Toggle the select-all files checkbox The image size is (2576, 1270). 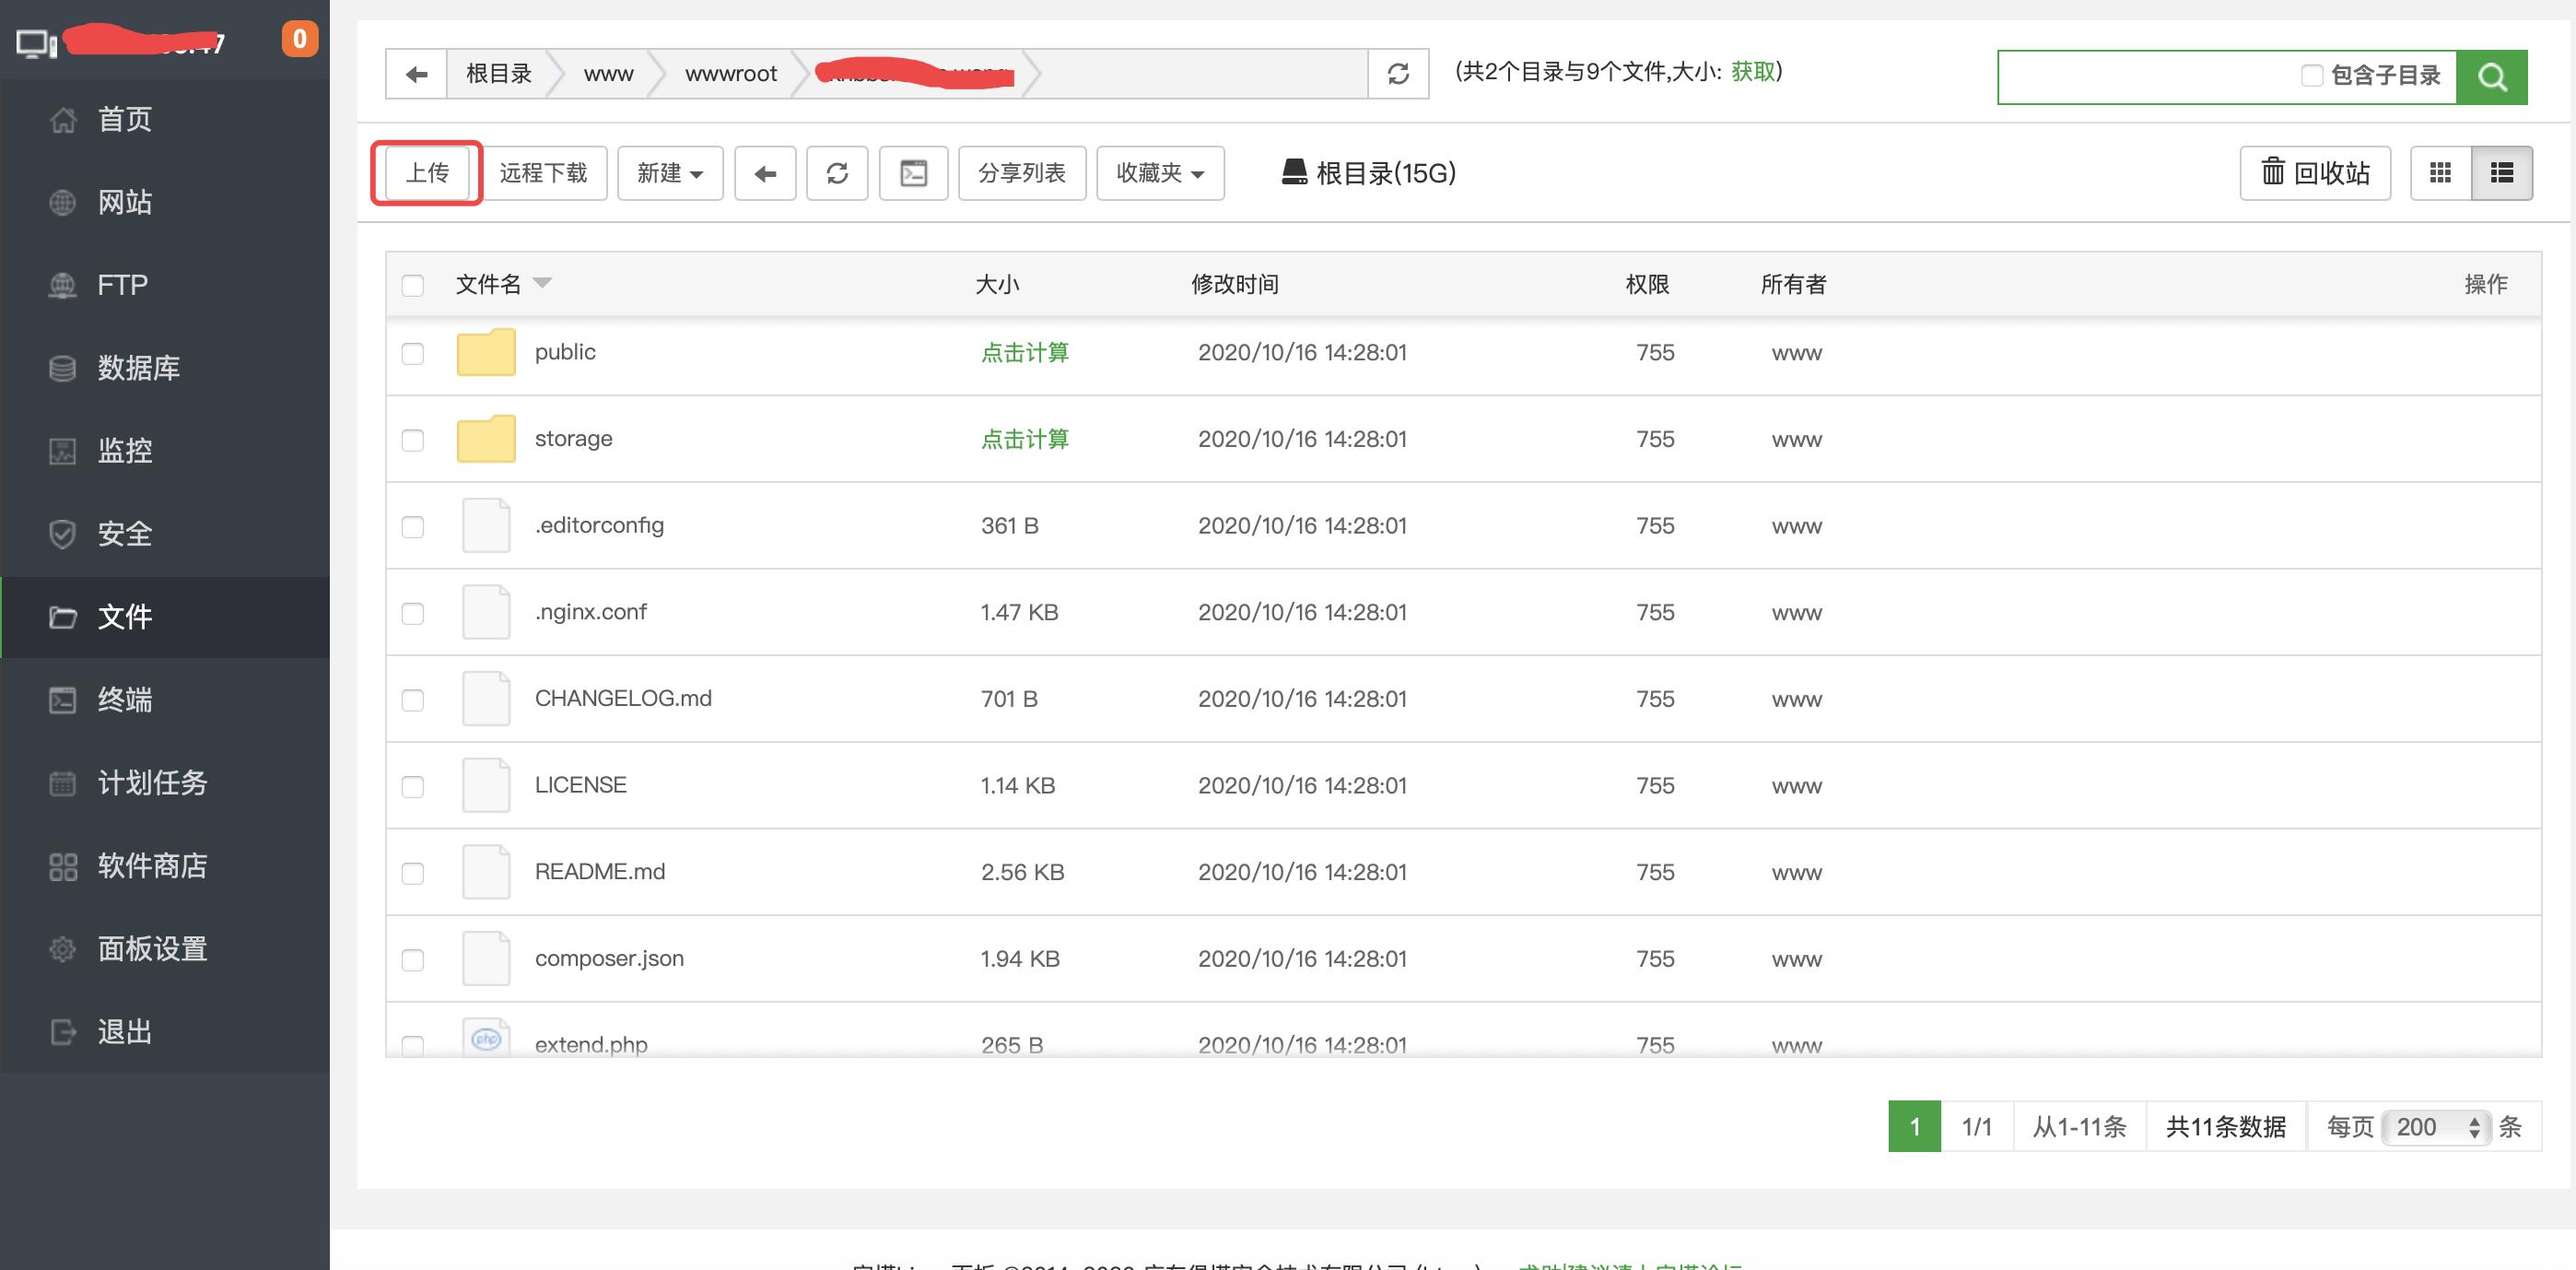tap(412, 285)
